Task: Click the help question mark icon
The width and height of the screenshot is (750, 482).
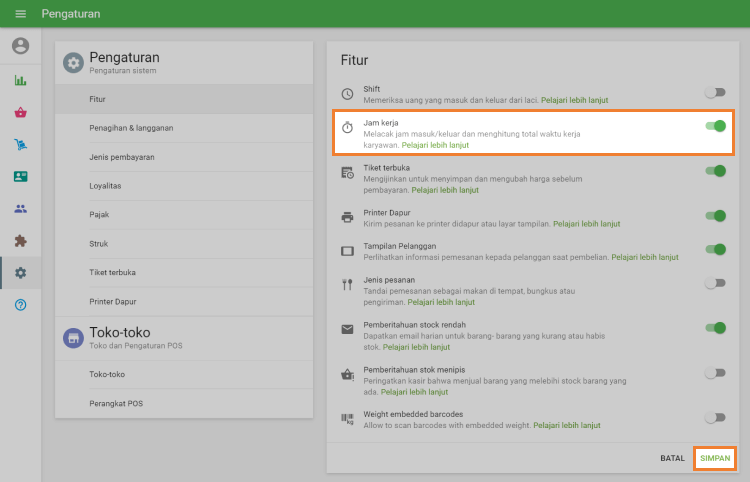Action: (20, 304)
